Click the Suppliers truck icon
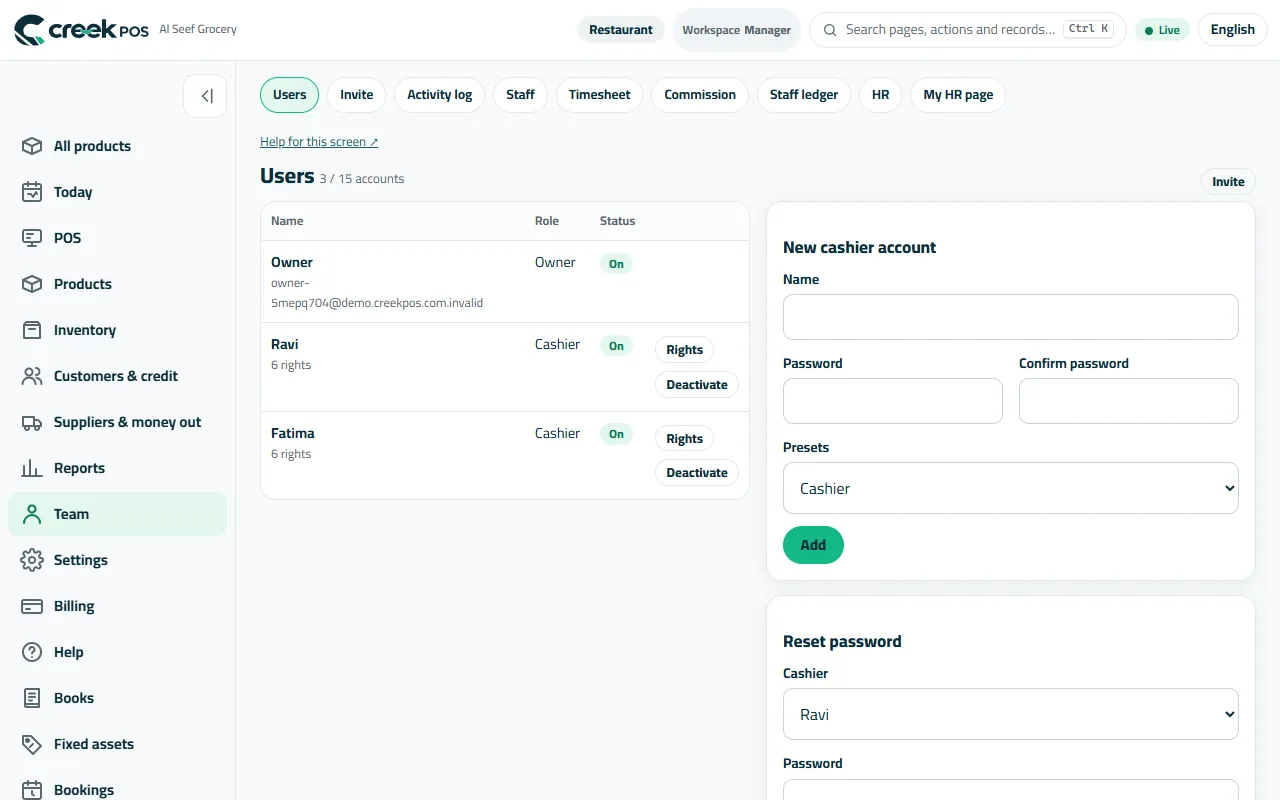Screen dimensions: 1280x800 pos(32,422)
